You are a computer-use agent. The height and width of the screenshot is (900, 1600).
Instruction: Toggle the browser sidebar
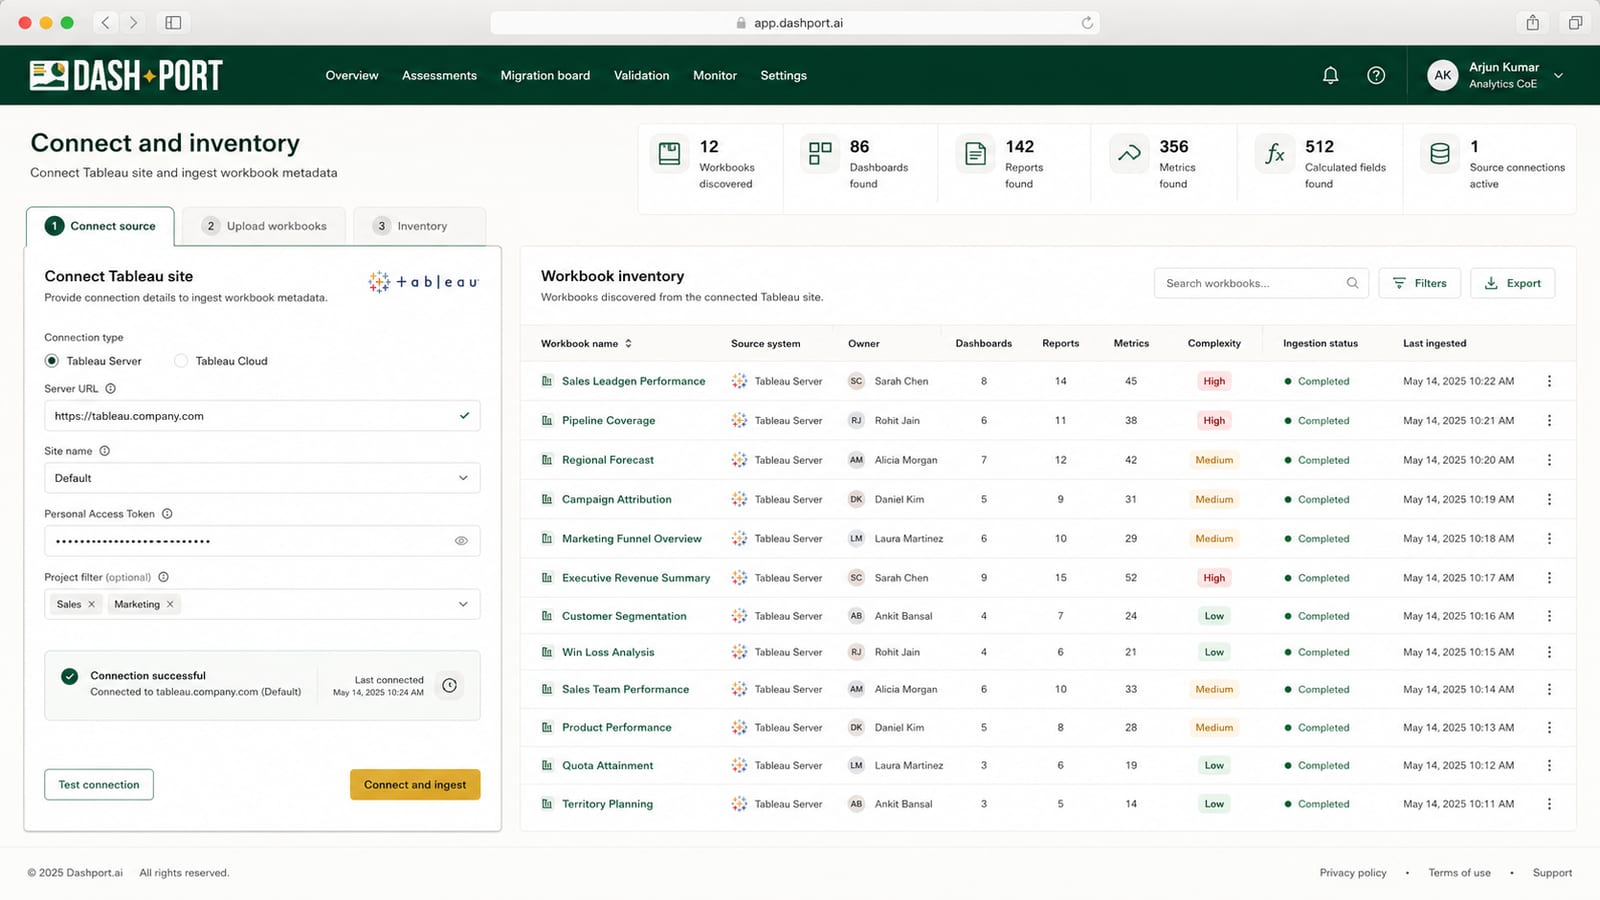173,22
